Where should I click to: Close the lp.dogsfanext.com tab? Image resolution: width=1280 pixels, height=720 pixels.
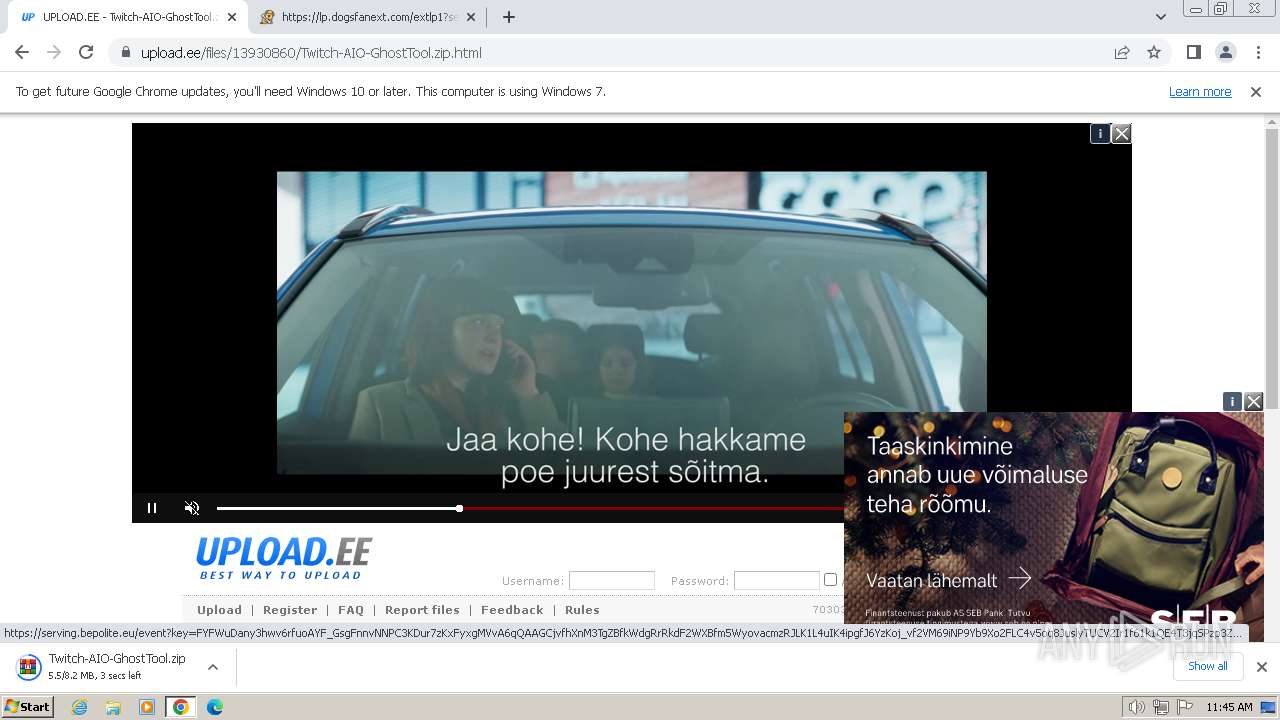471,17
